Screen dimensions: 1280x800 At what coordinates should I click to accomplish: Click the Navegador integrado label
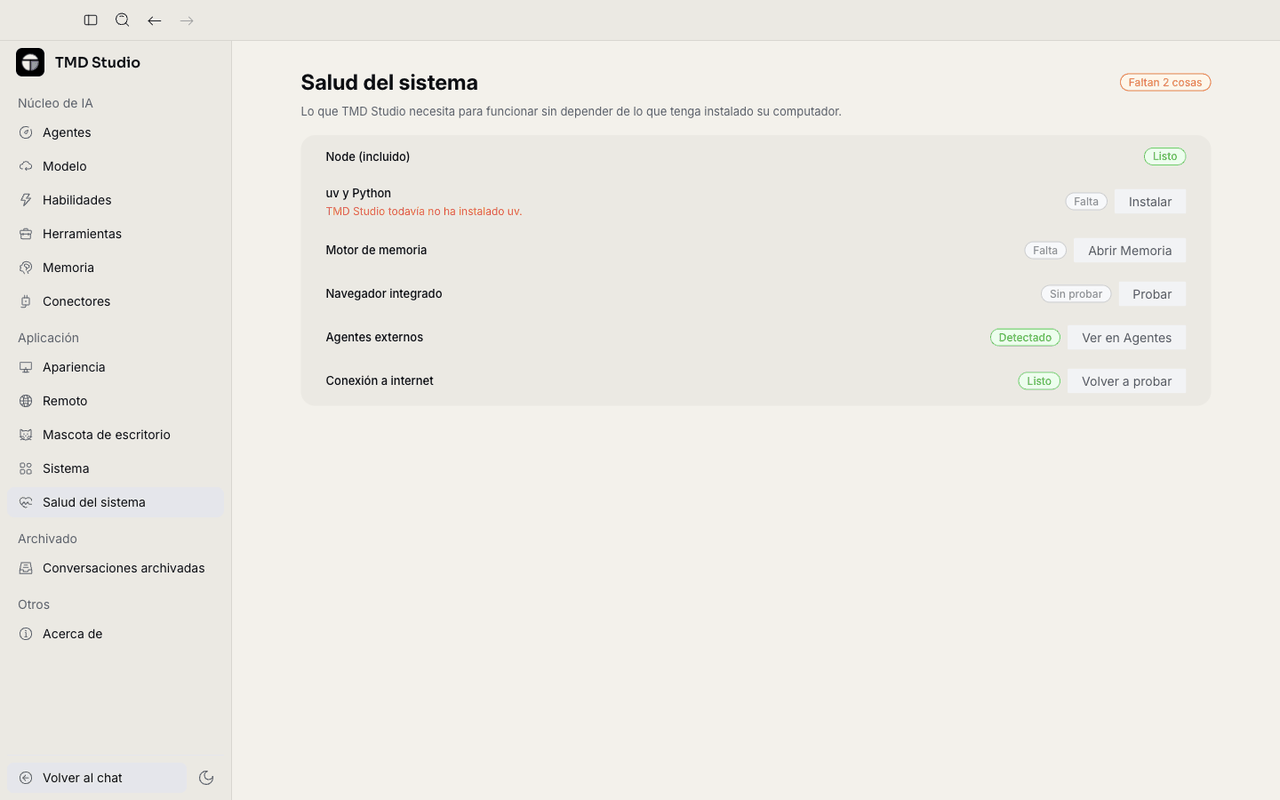pos(384,294)
